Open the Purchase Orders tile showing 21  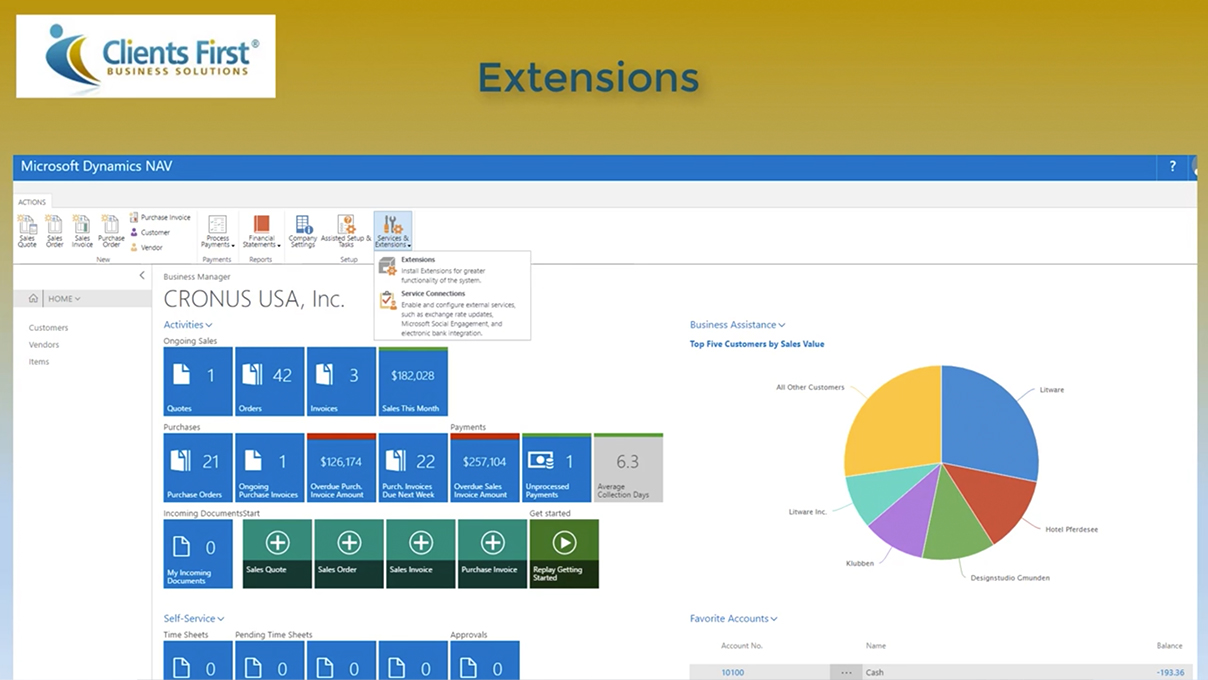[198, 467]
